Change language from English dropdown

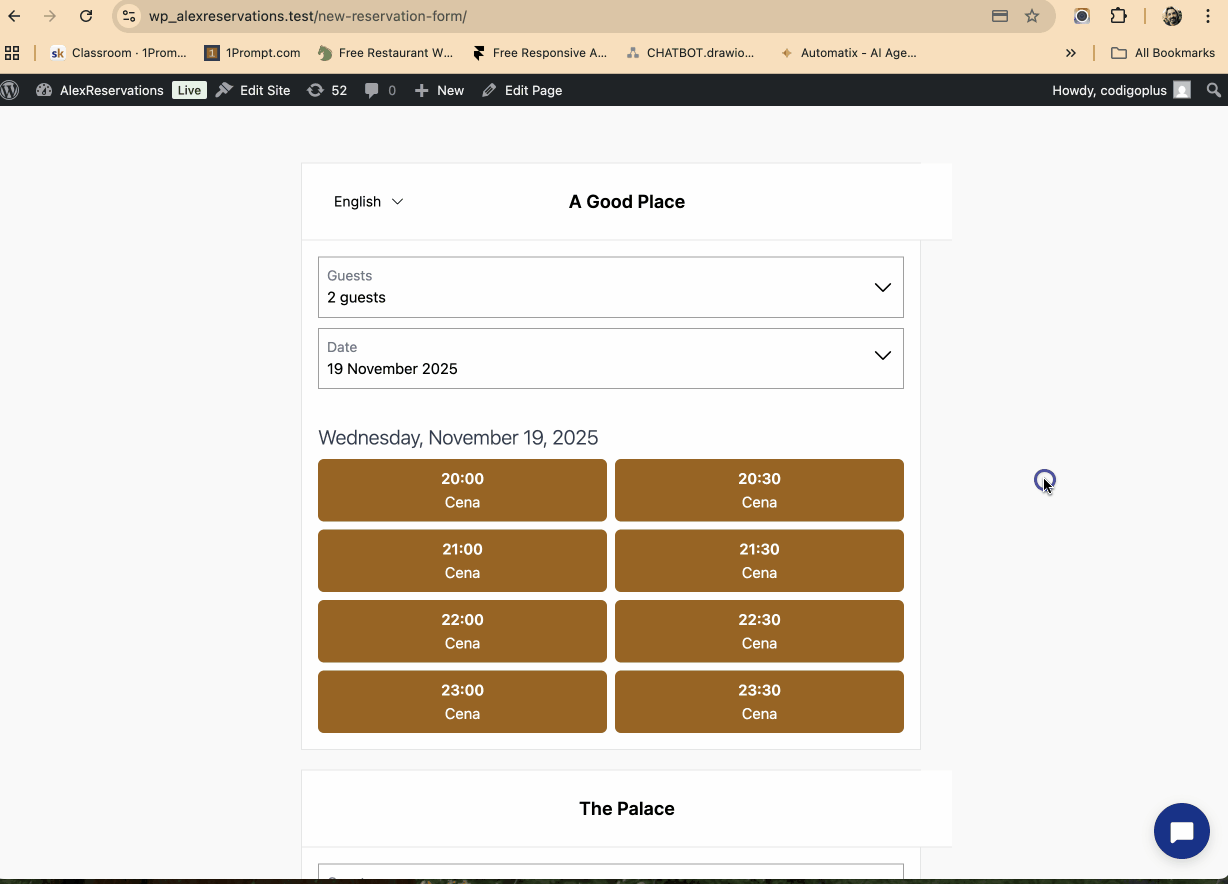368,202
